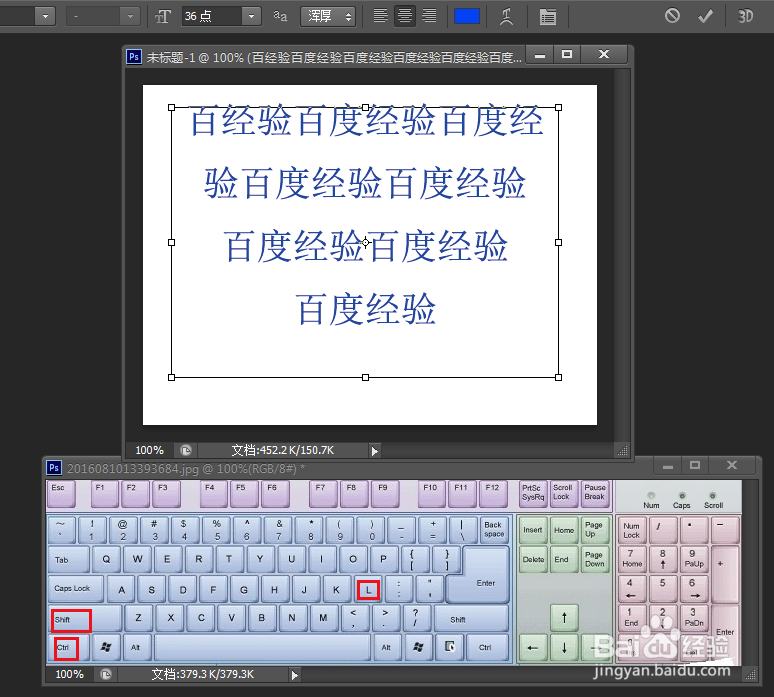Open the Create Warped Text icon
The image size is (774, 697).
click(506, 16)
